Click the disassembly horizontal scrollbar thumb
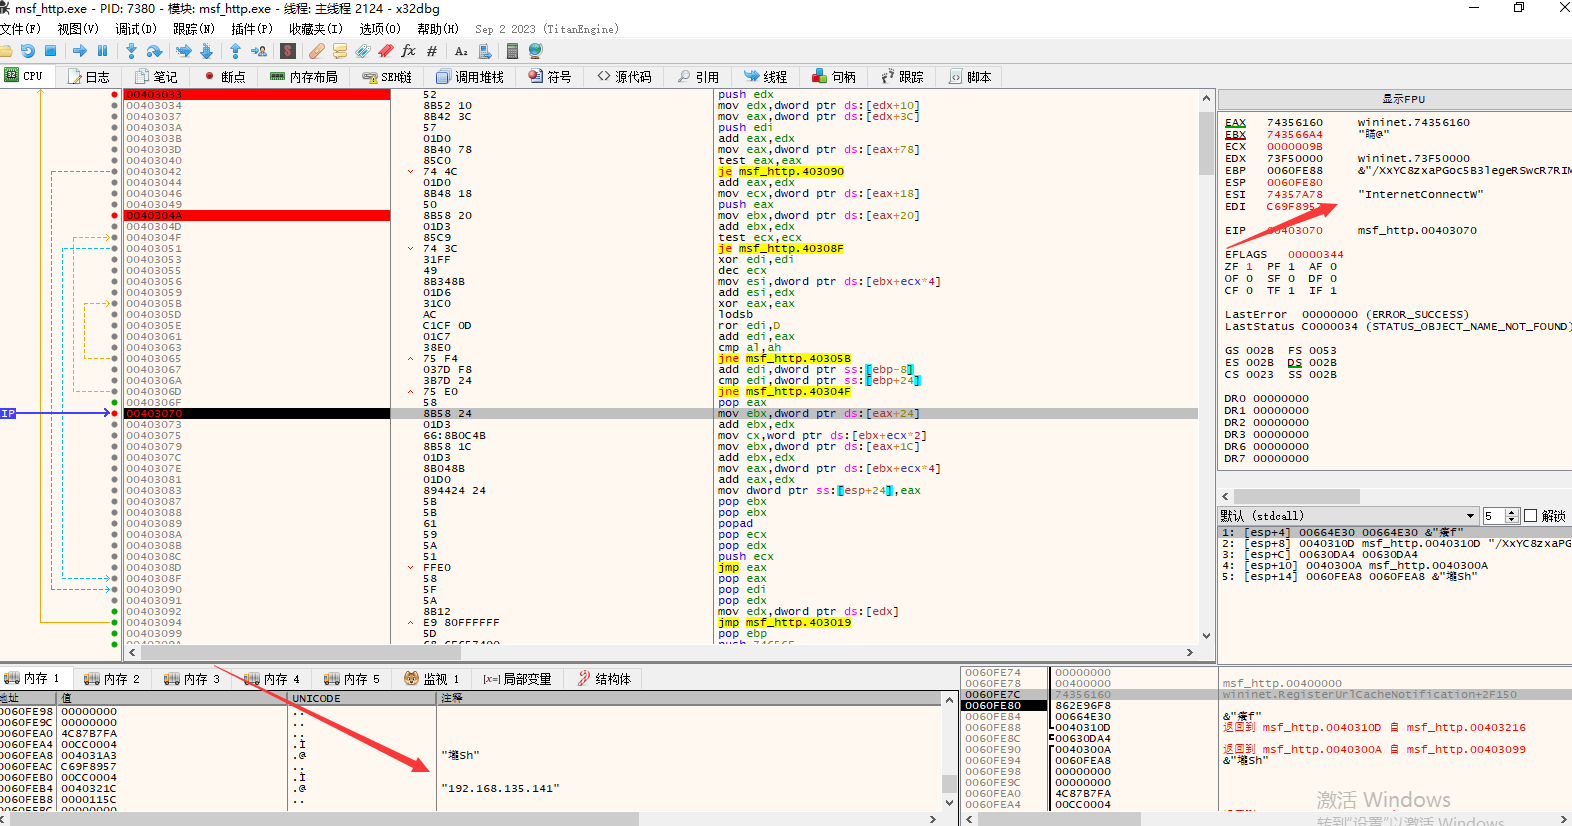 [x=300, y=652]
